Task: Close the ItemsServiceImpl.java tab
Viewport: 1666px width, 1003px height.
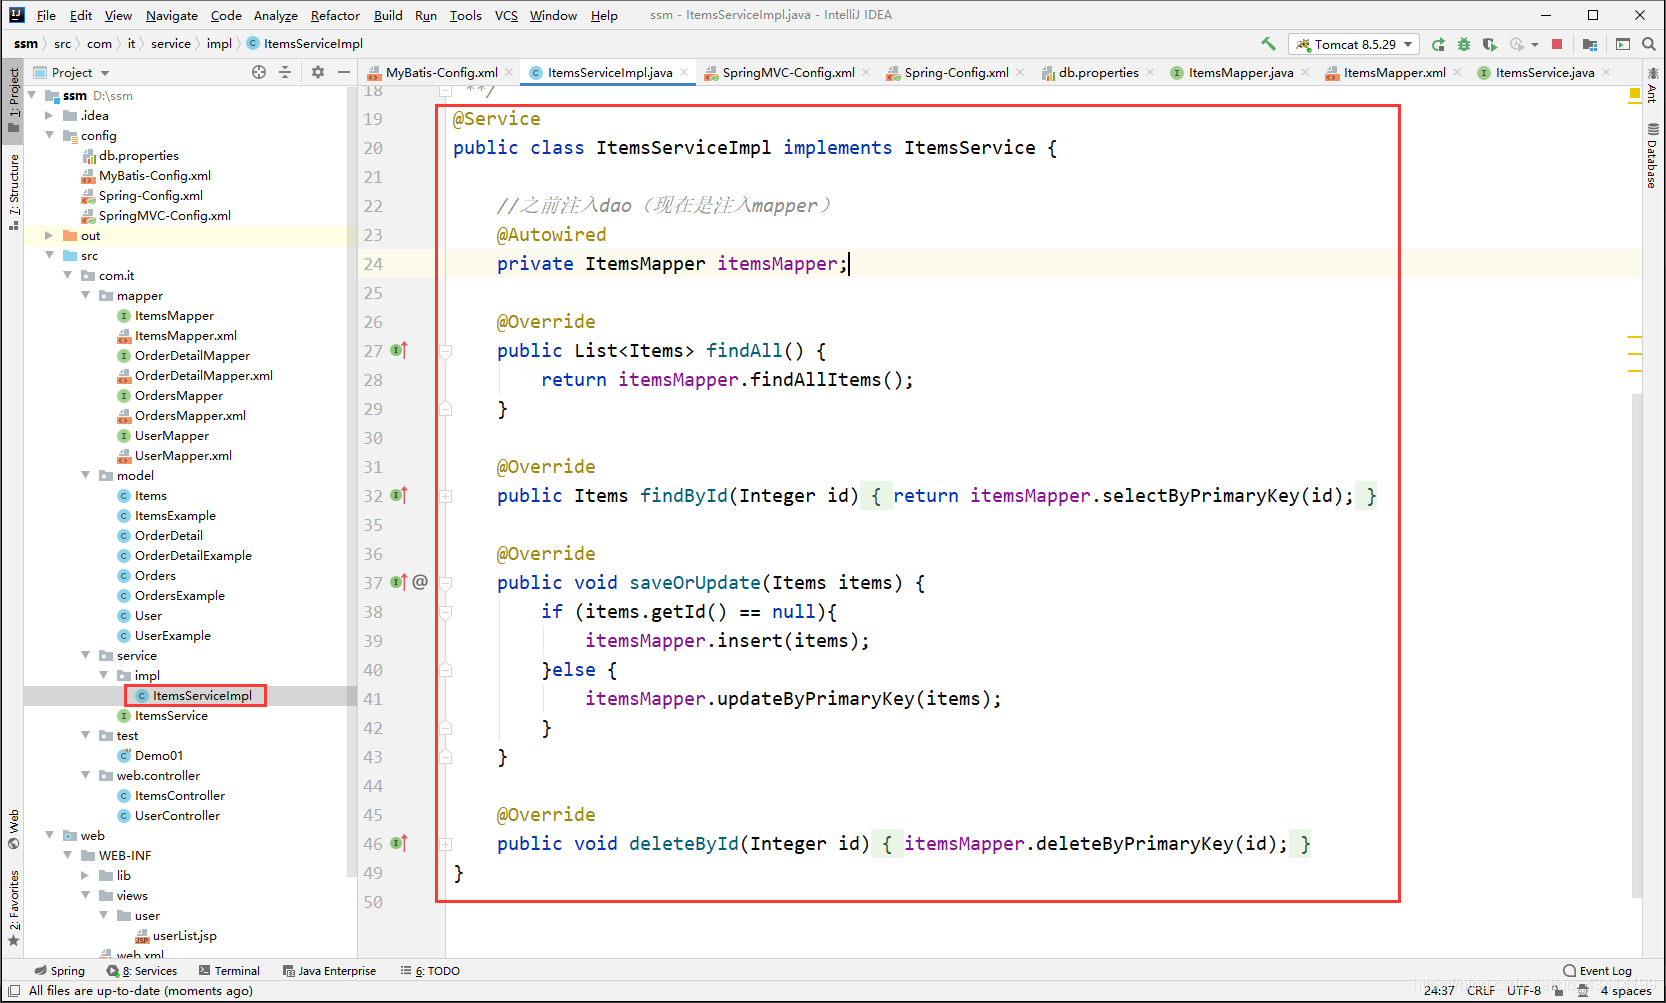Action: [x=684, y=72]
